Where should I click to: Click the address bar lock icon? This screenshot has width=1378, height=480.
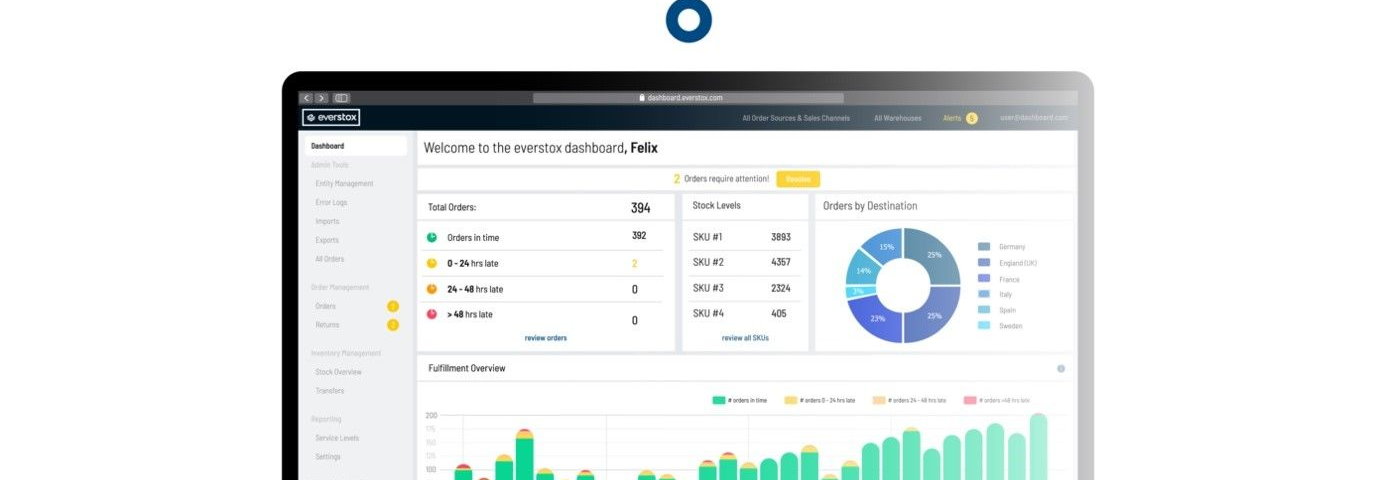[642, 98]
